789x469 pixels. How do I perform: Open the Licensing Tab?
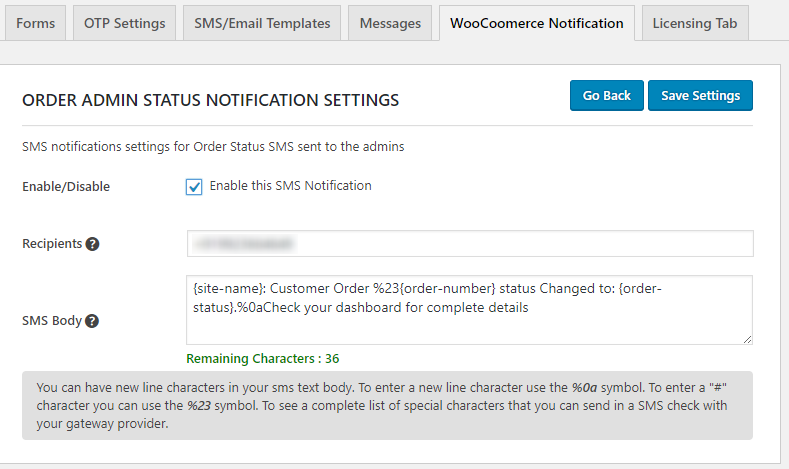click(x=695, y=24)
